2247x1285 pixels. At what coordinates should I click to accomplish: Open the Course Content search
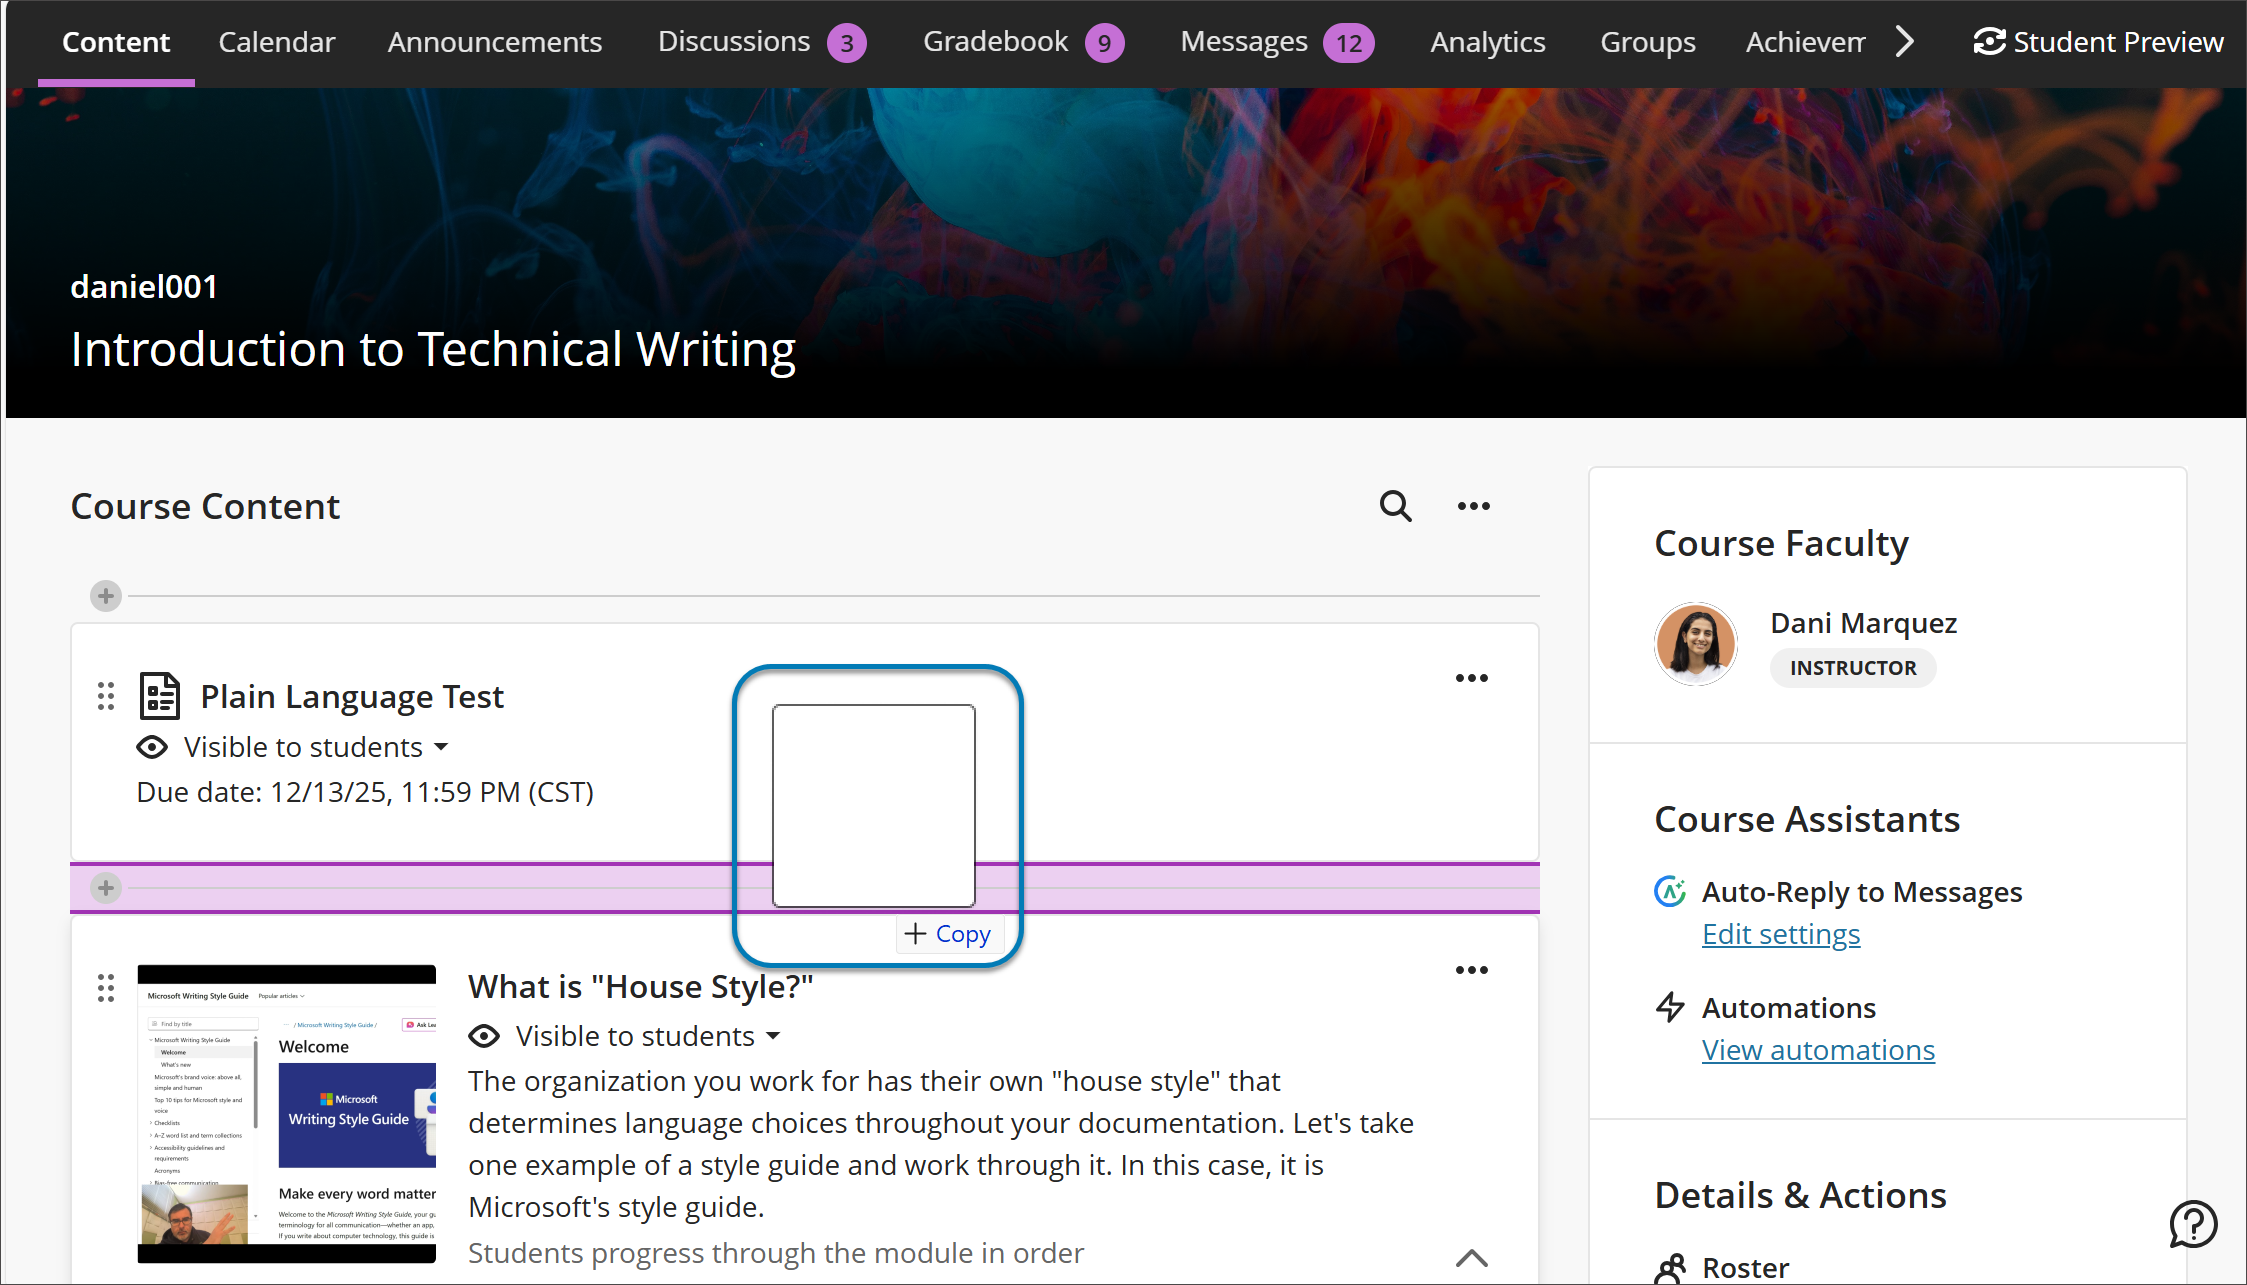1395,507
